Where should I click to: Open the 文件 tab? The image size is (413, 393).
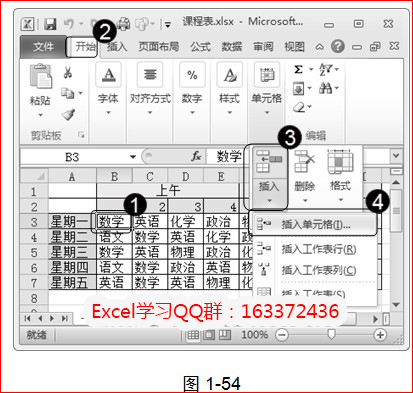click(x=43, y=47)
